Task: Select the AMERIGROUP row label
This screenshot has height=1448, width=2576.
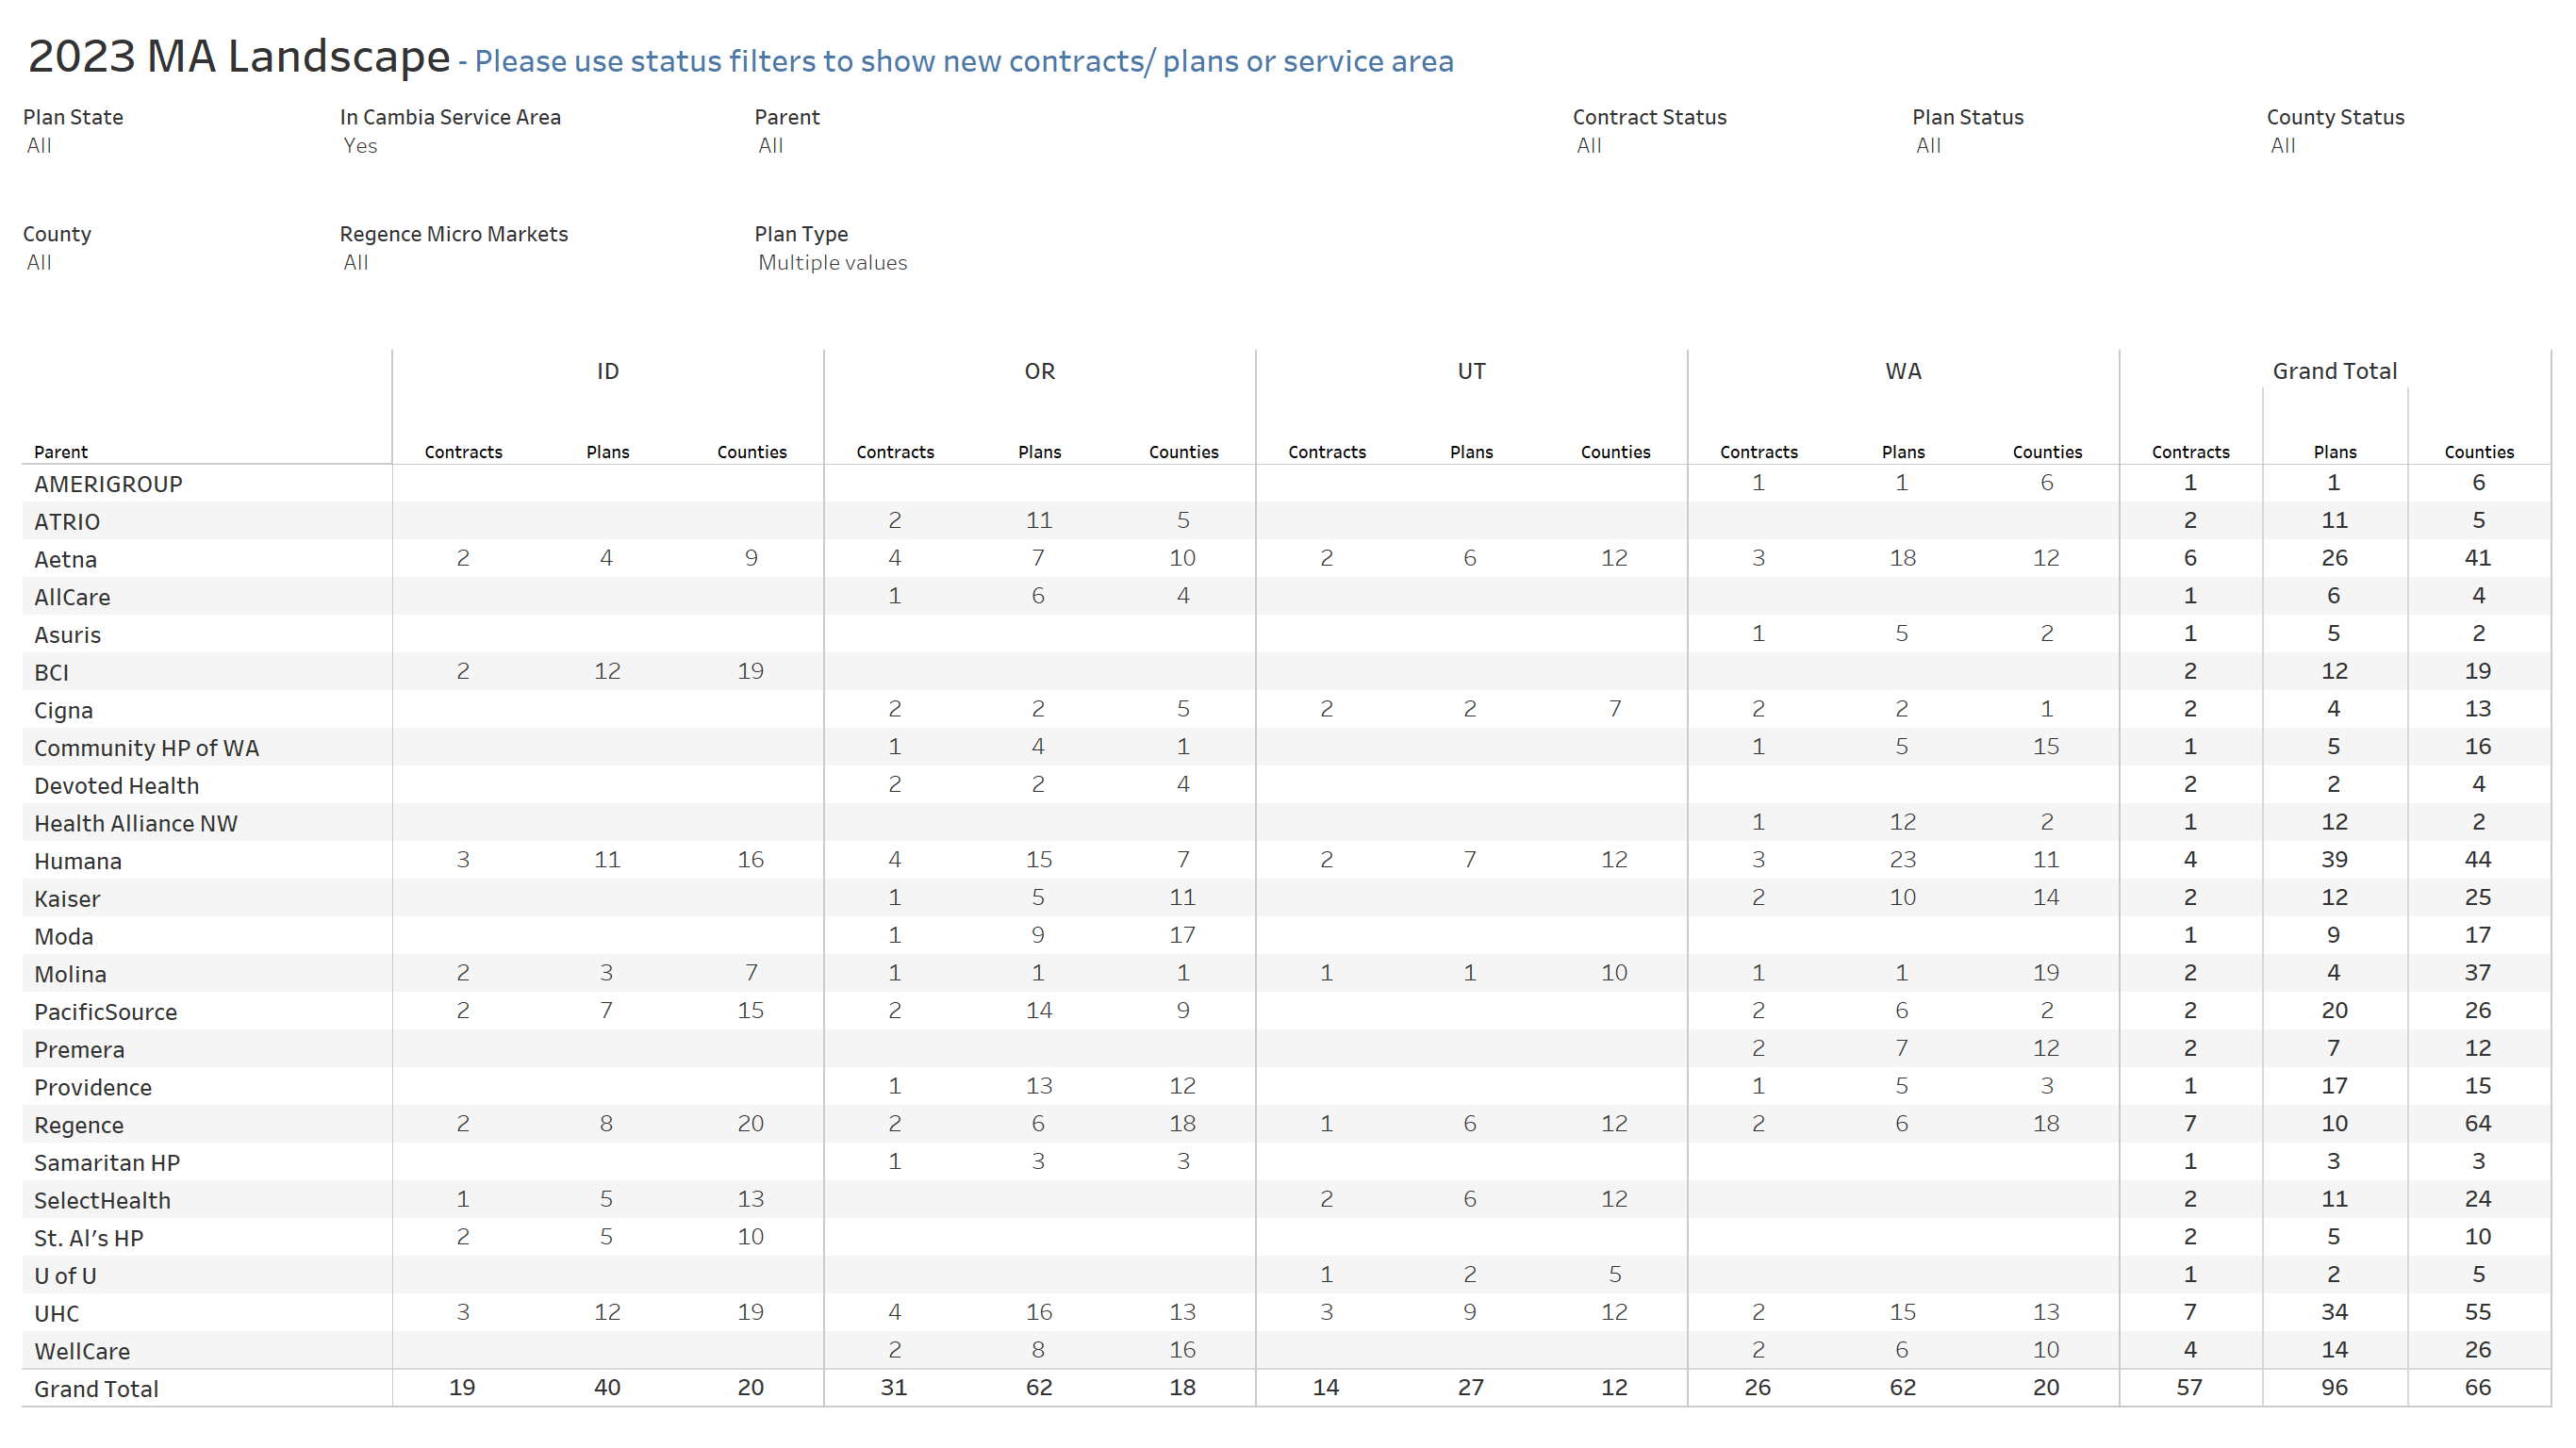Action: point(108,485)
